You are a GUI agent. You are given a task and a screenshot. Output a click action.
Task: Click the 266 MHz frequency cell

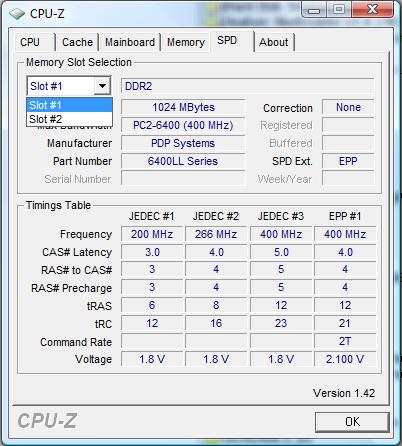[x=216, y=234]
